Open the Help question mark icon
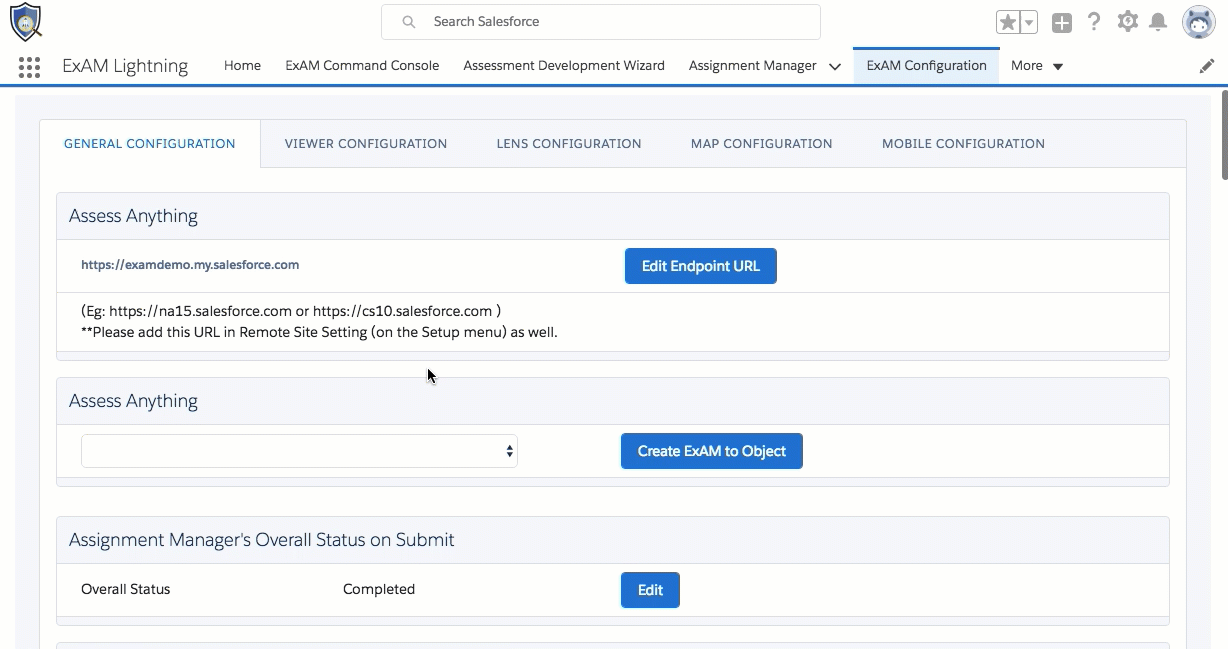Viewport: 1228px width, 649px height. point(1094,22)
